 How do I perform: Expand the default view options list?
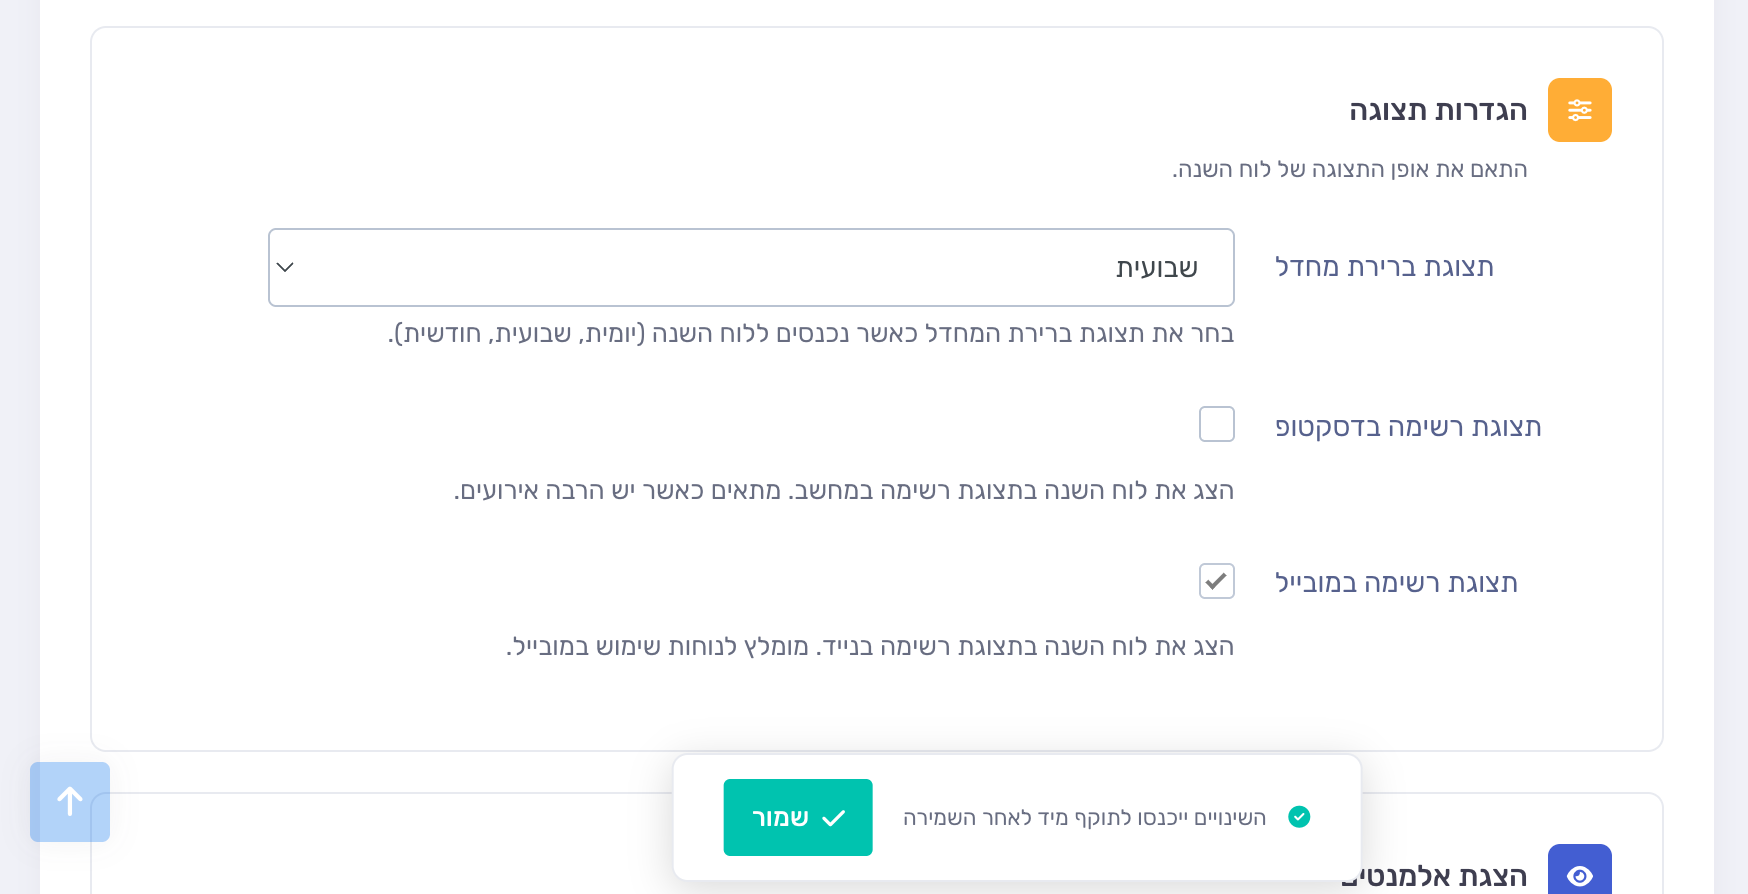coord(751,267)
